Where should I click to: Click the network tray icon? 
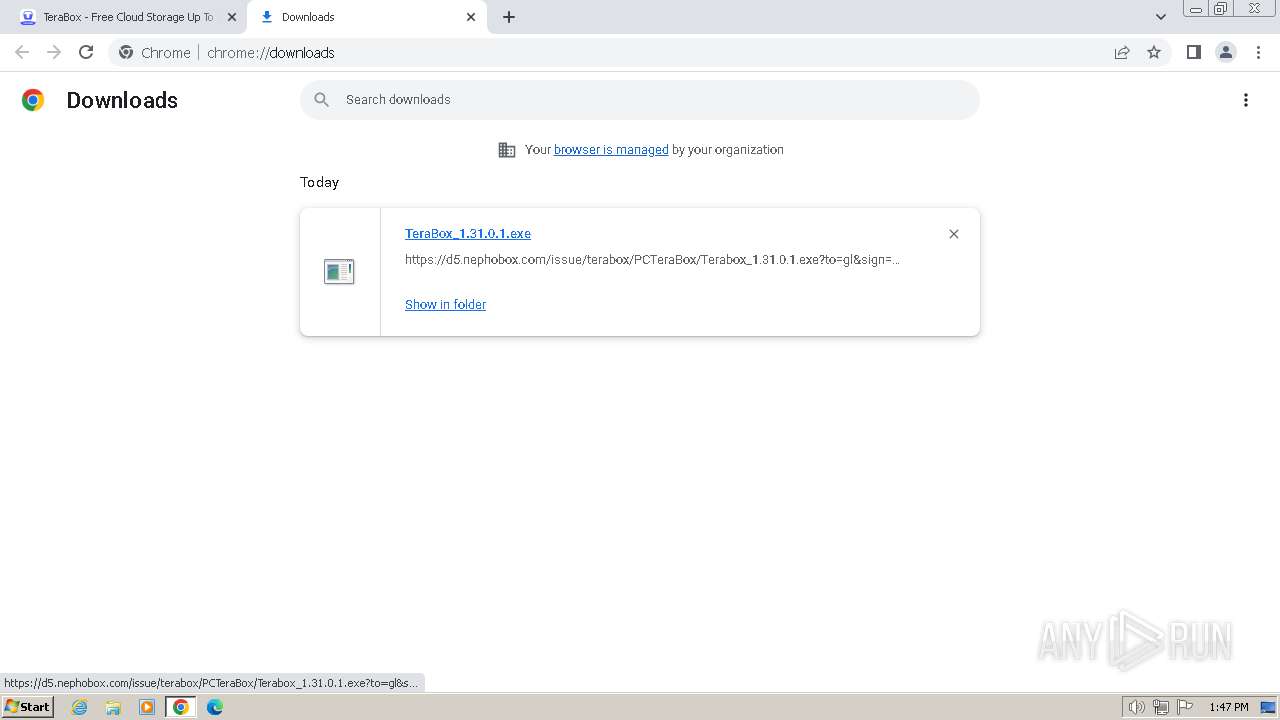(1160, 707)
